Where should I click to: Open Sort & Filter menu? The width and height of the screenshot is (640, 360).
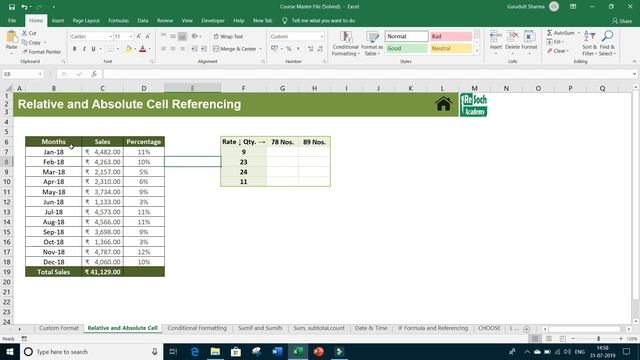(x=589, y=43)
